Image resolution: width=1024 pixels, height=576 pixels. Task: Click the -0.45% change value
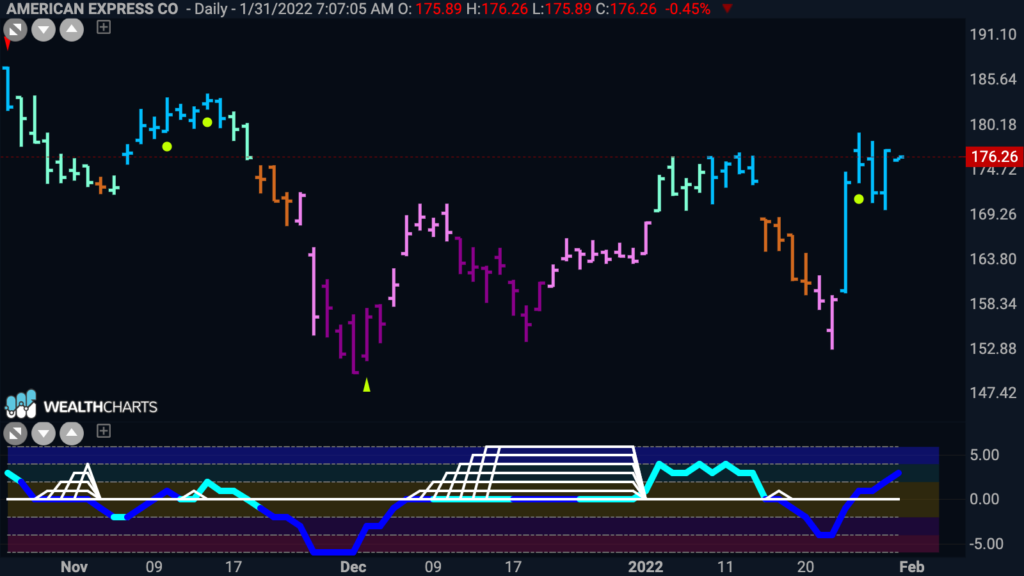[x=688, y=9]
